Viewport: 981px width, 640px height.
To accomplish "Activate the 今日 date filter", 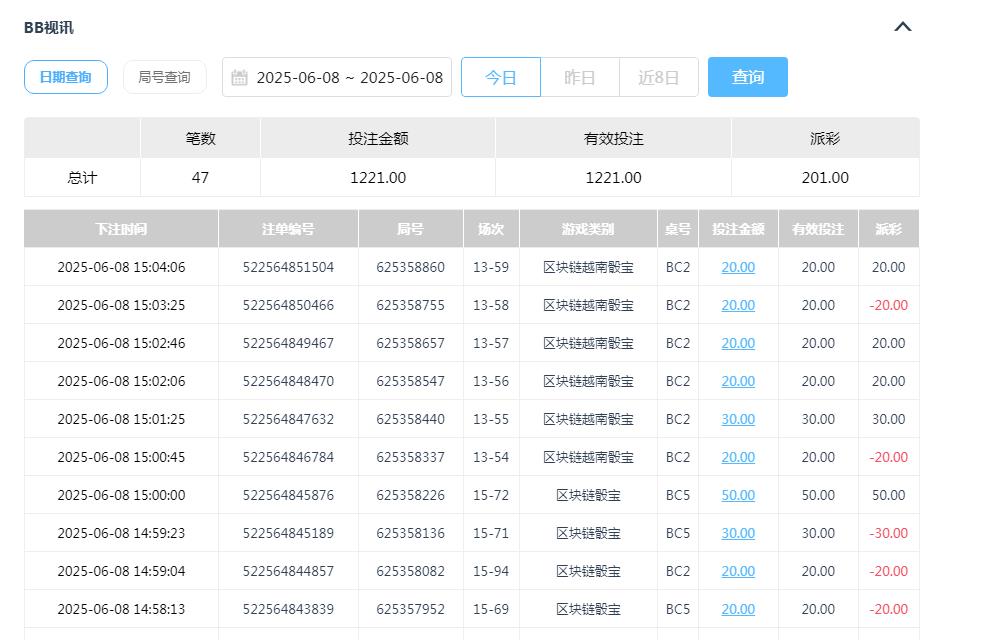I will point(500,77).
